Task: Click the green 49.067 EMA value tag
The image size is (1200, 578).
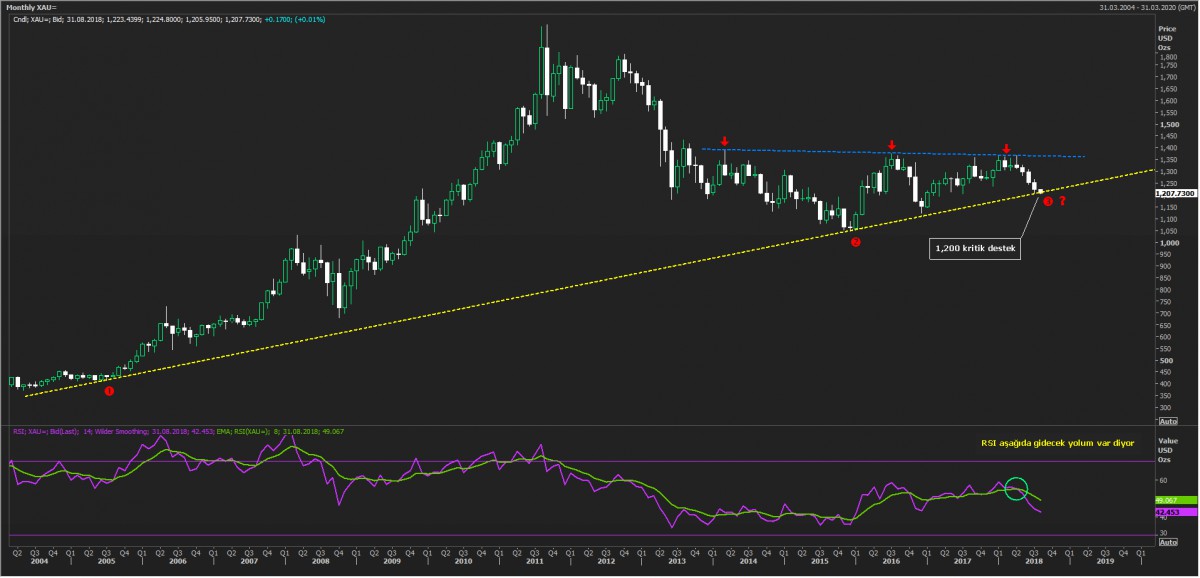Action: (x=1168, y=500)
